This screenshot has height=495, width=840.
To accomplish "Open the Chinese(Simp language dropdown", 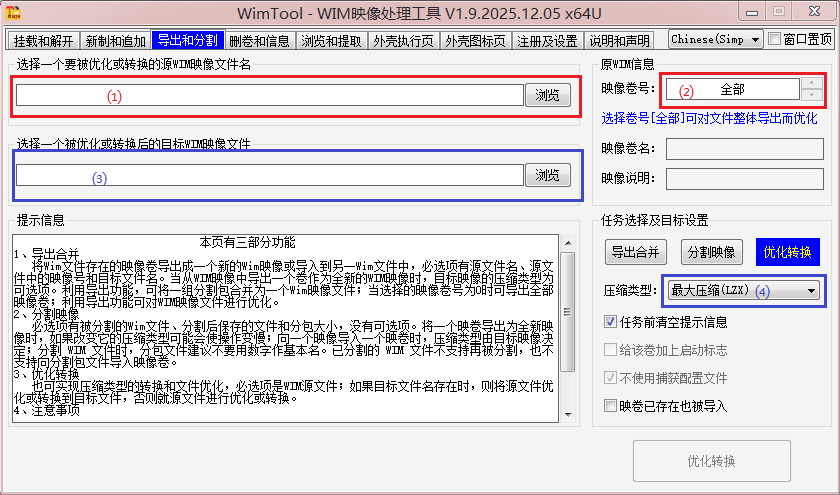I will pyautogui.click(x=715, y=40).
